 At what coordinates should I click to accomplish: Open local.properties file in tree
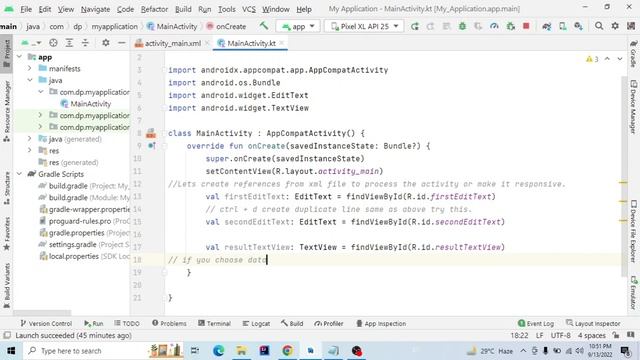[x=84, y=256]
